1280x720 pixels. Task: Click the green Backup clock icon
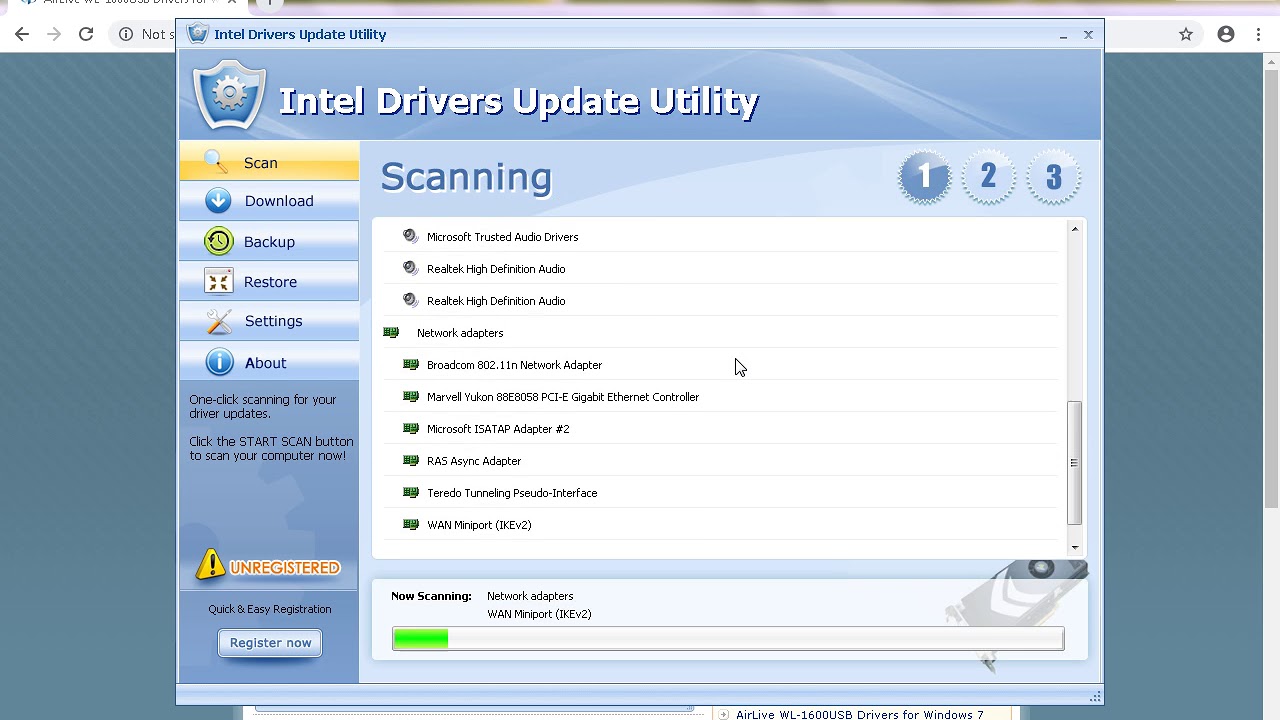point(218,241)
